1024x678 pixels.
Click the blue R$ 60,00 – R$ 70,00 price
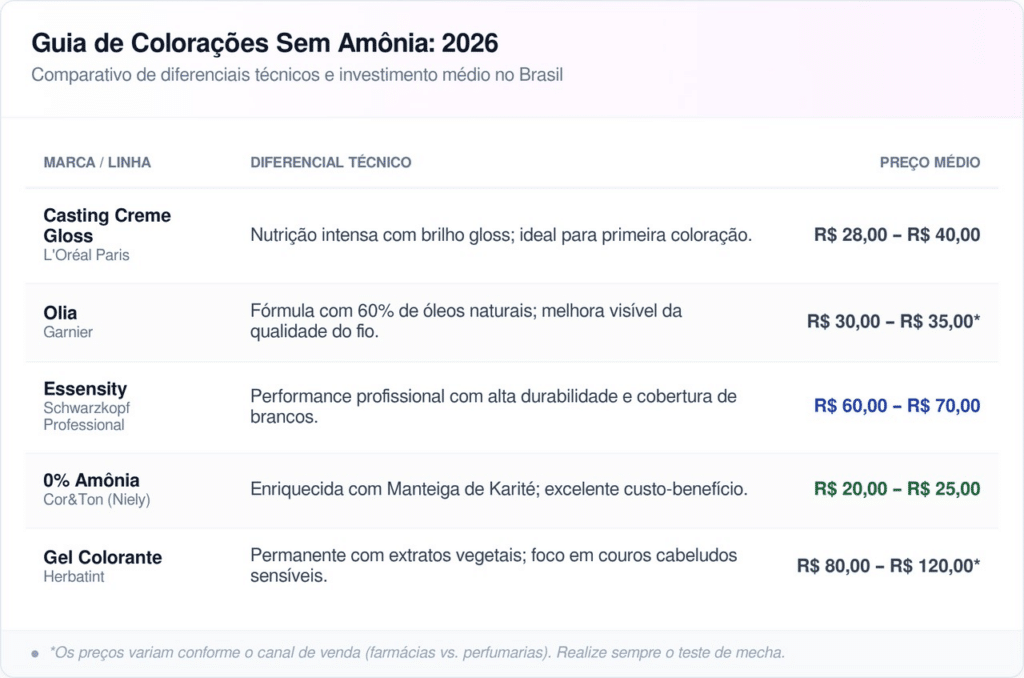(897, 406)
